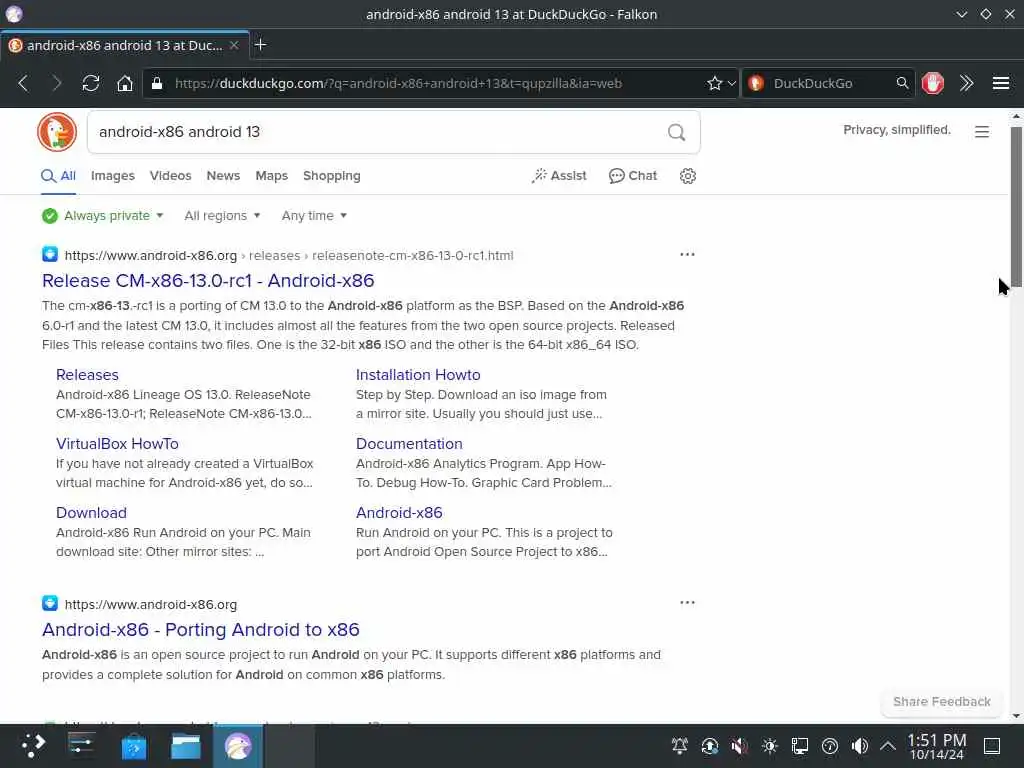This screenshot has width=1024, height=768.
Task: Open notifications bell in system tray
Action: click(x=679, y=745)
